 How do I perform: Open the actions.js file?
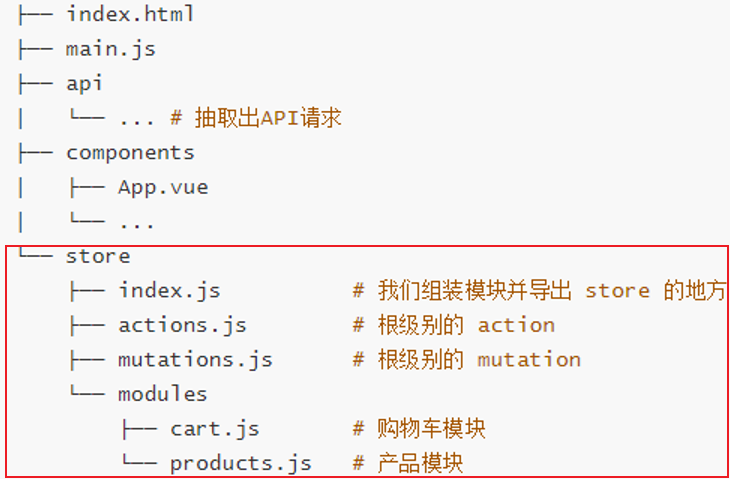pyautogui.click(x=182, y=325)
